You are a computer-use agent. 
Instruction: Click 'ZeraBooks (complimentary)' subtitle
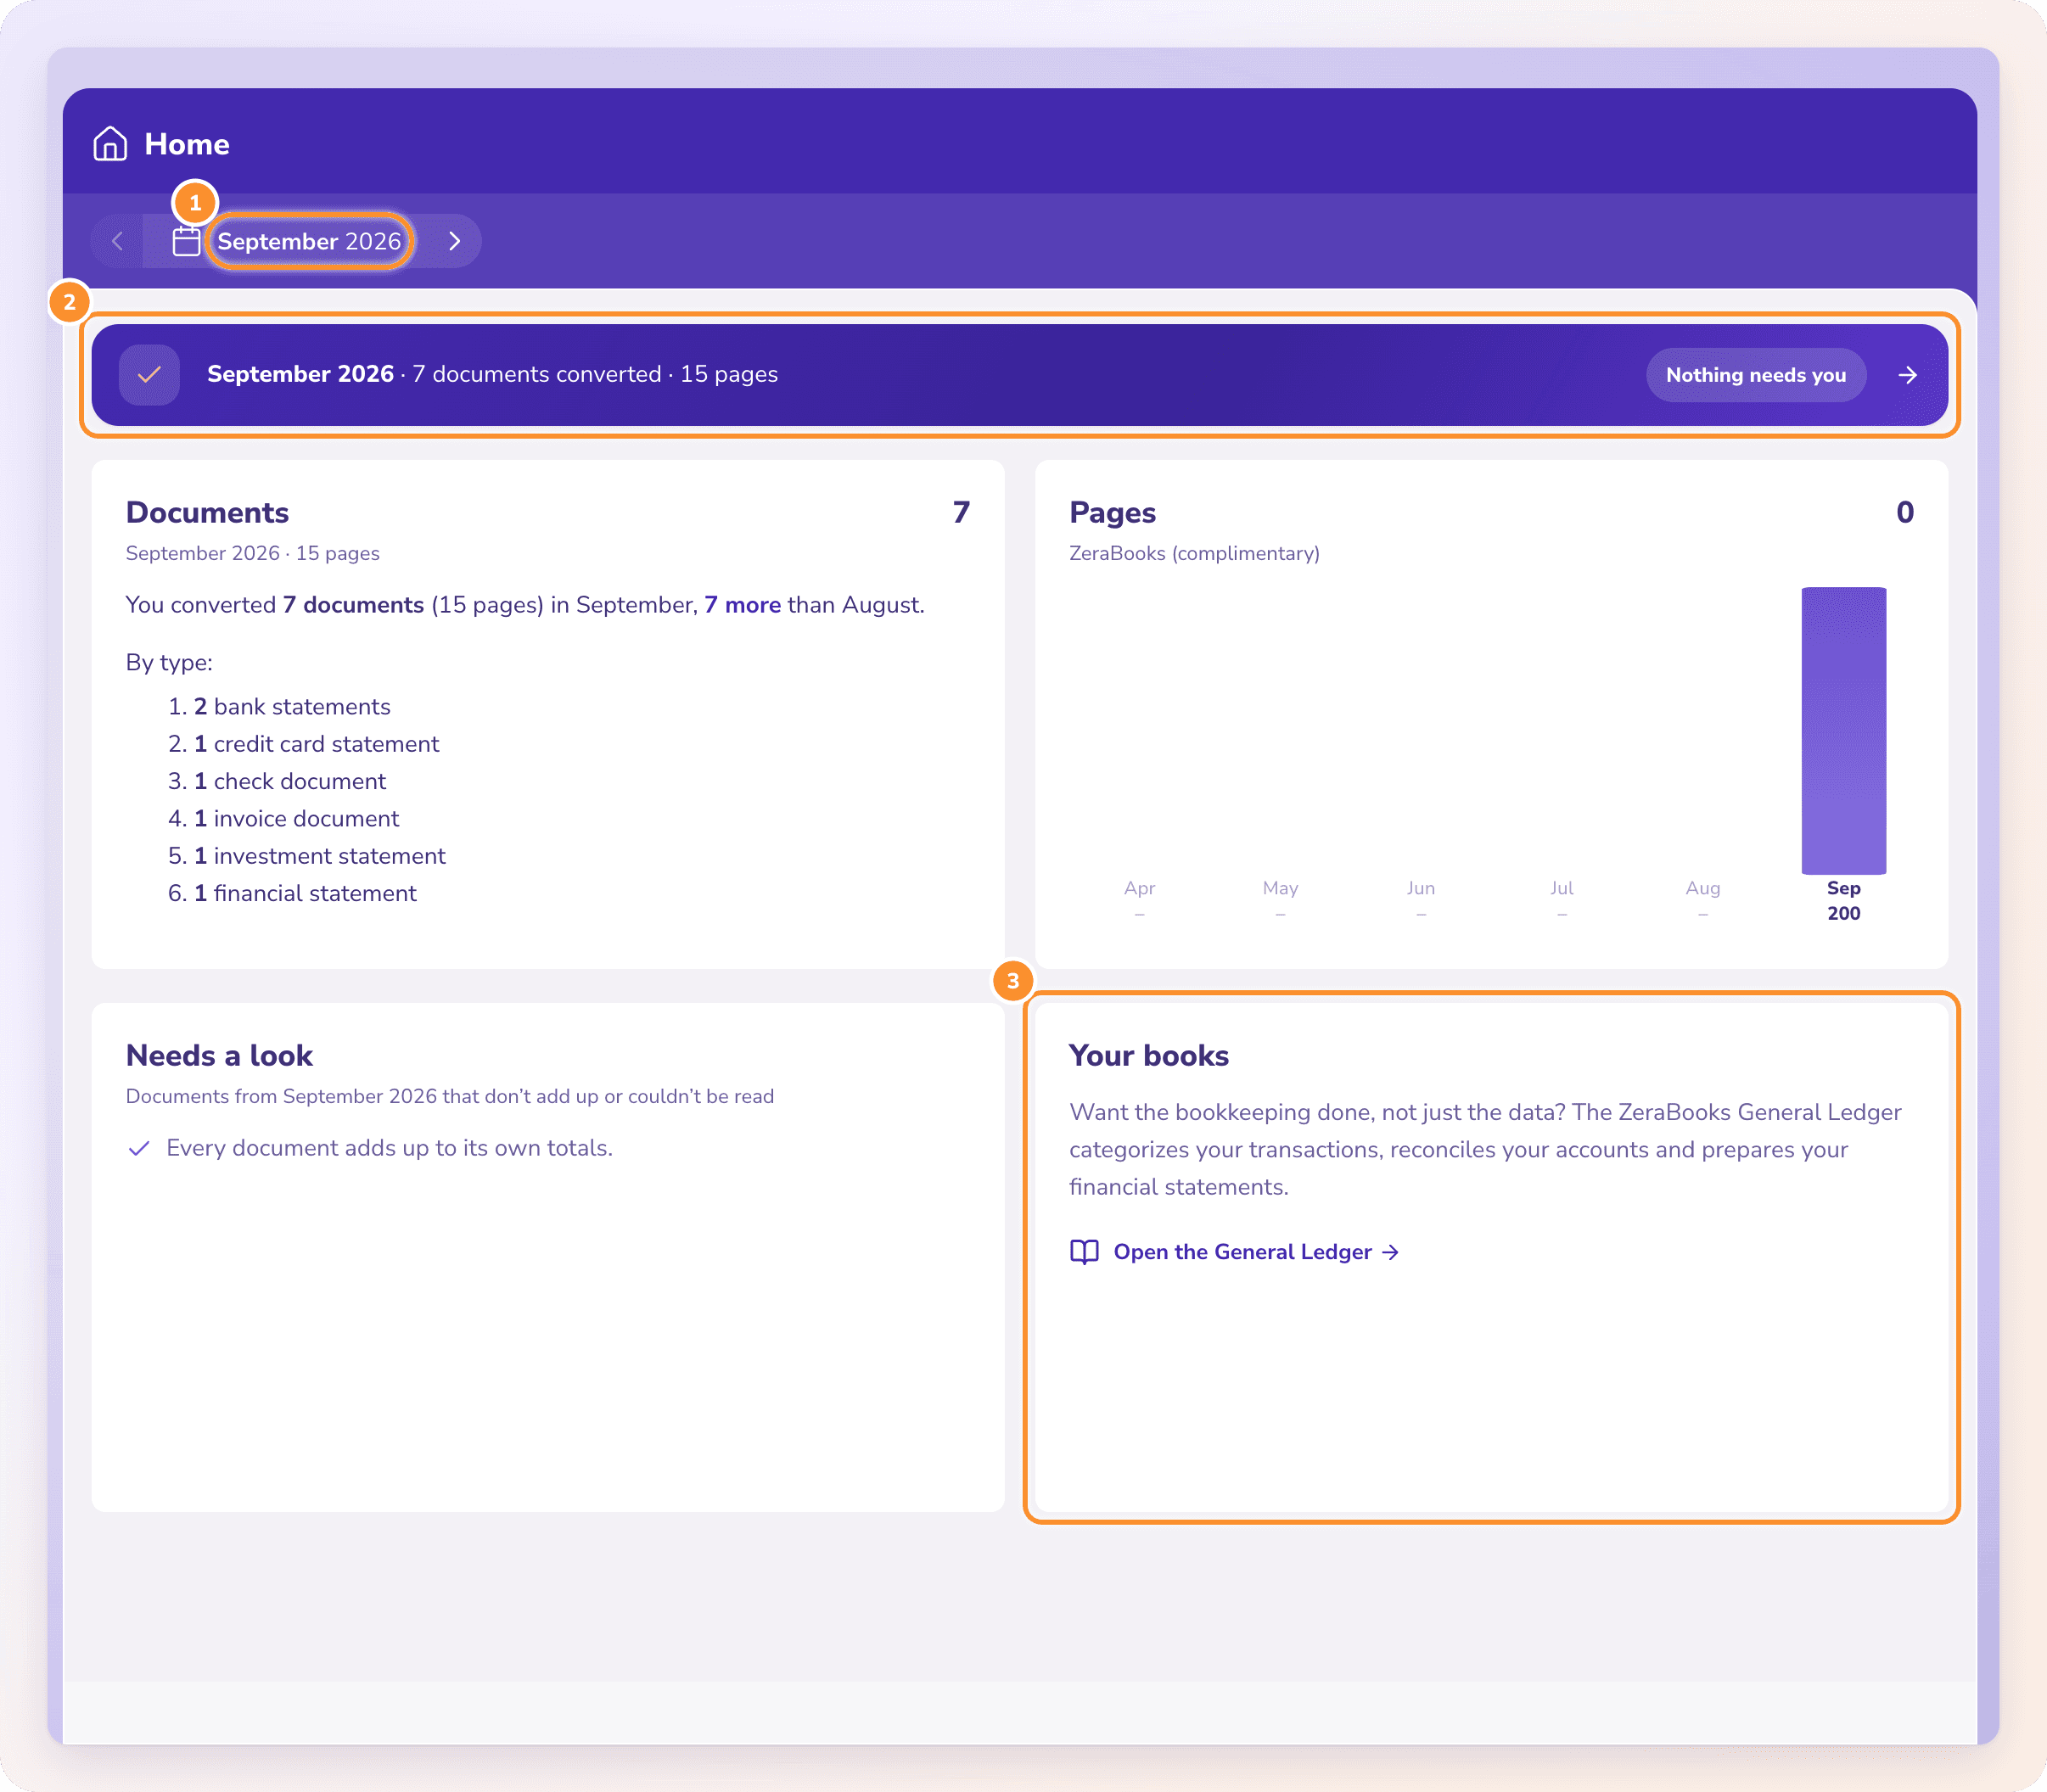(1194, 553)
